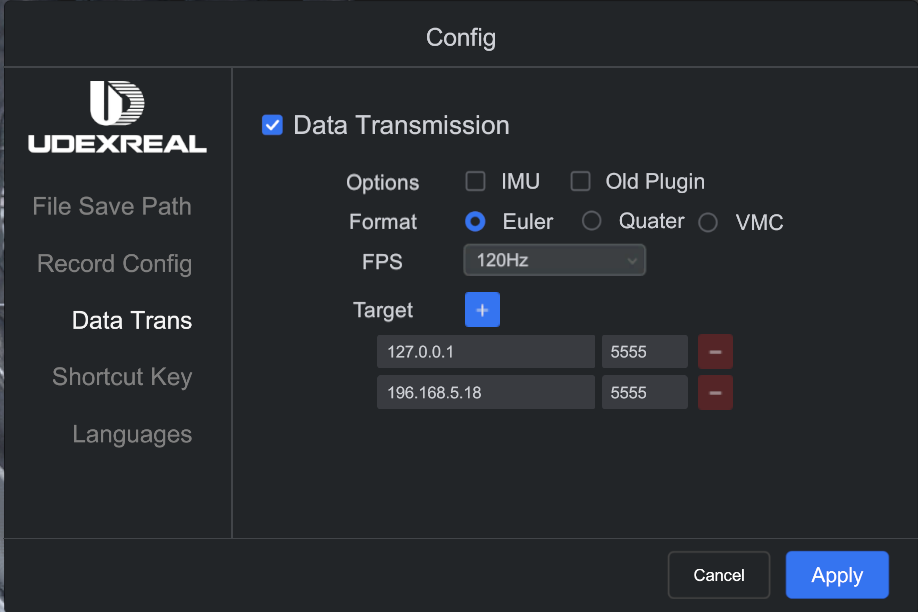
Task: Remove the 127.0.0.1 target entry
Action: pos(715,352)
